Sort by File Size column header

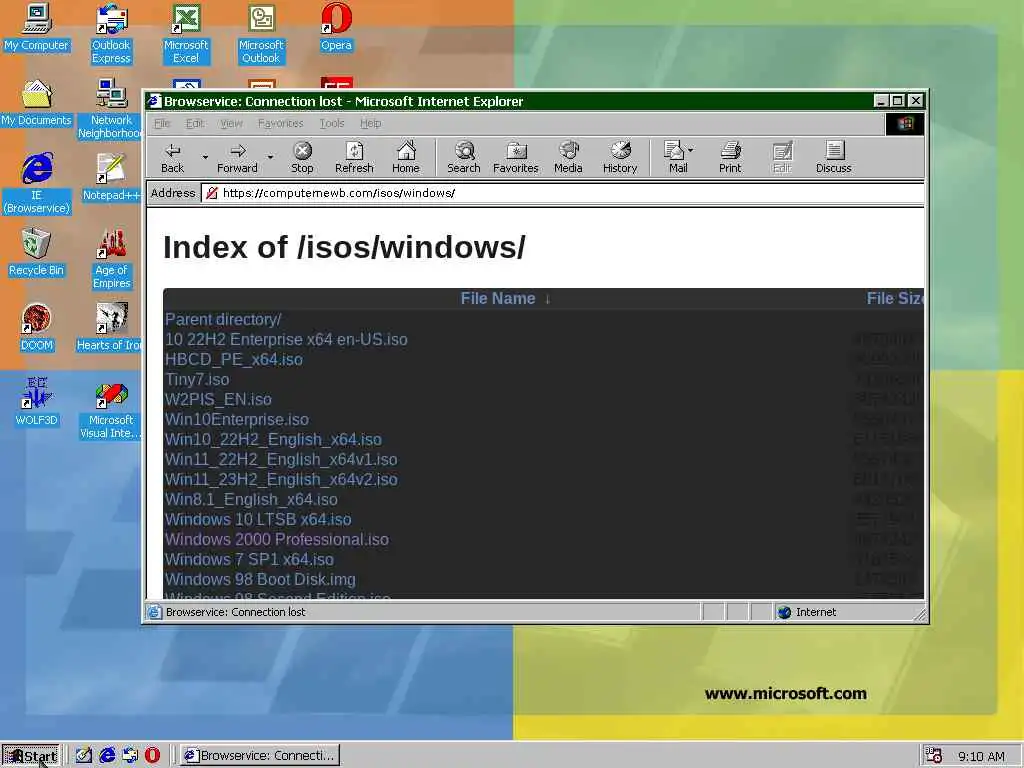(x=895, y=298)
